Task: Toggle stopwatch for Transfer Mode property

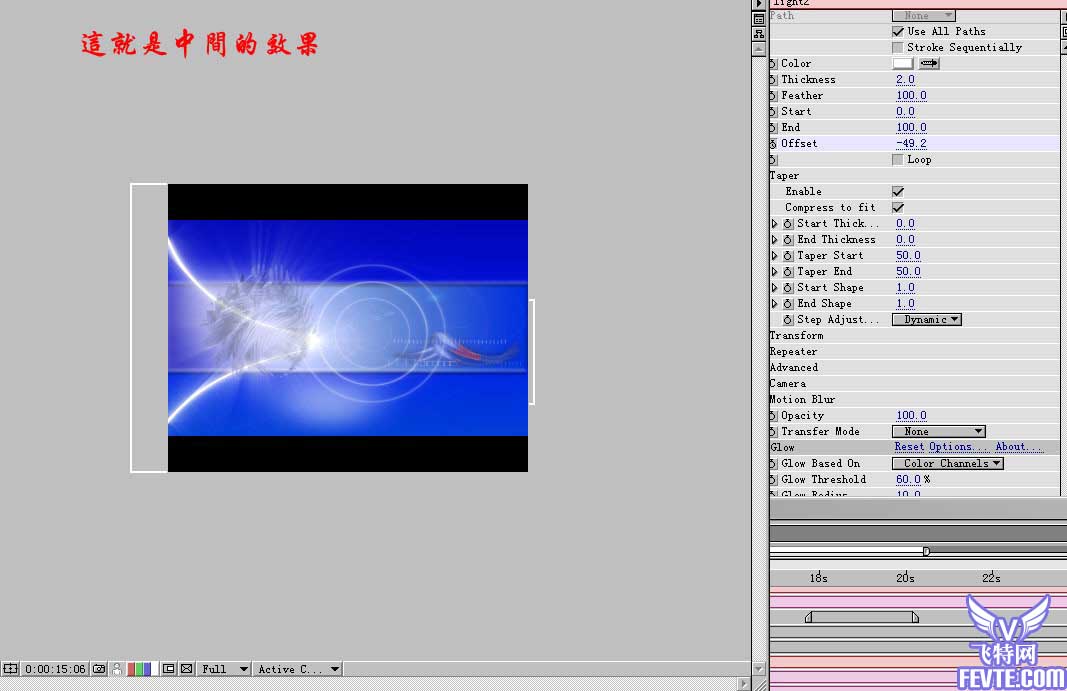Action: pos(774,432)
